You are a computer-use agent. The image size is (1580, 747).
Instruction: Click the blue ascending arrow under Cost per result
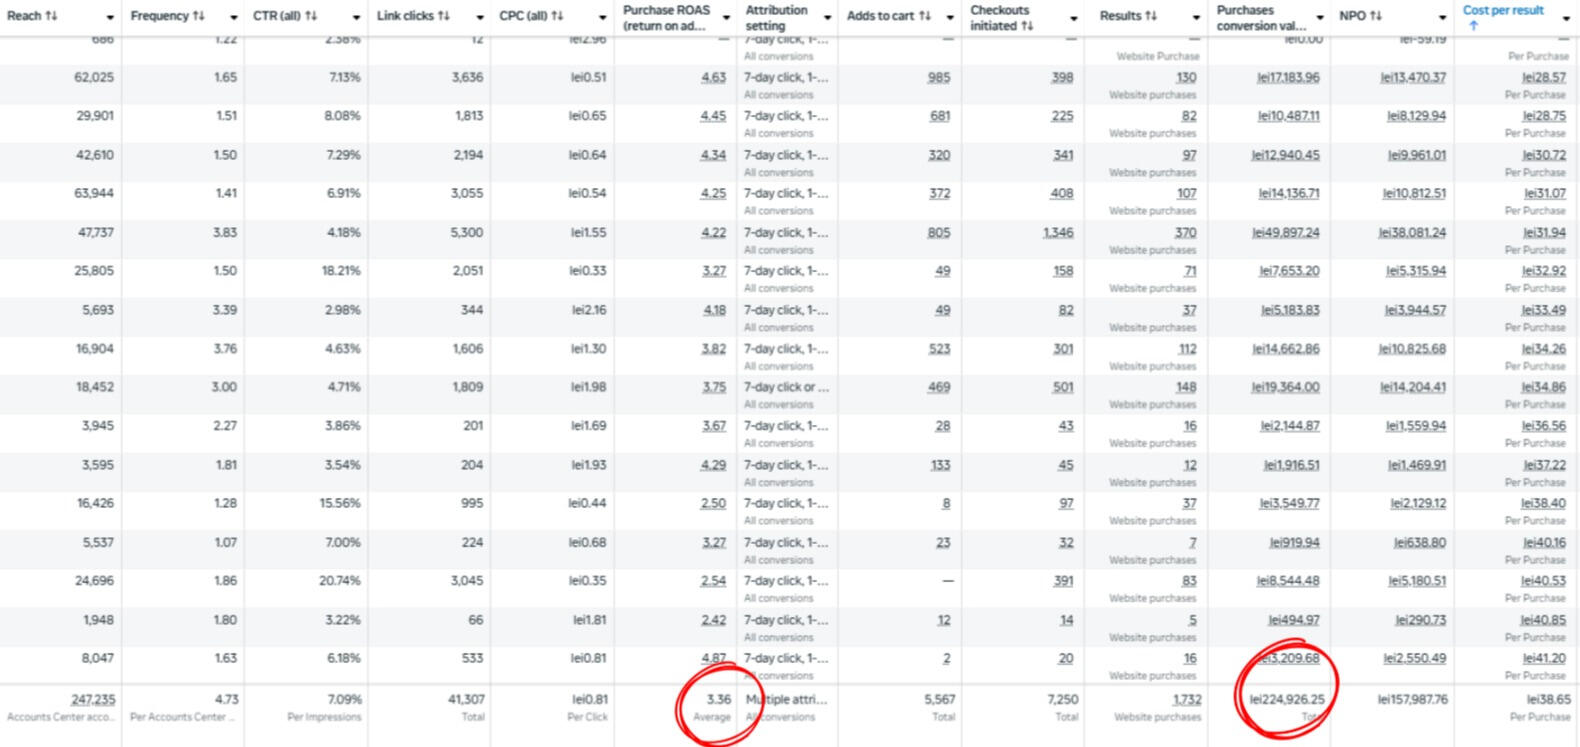pos(1473,26)
